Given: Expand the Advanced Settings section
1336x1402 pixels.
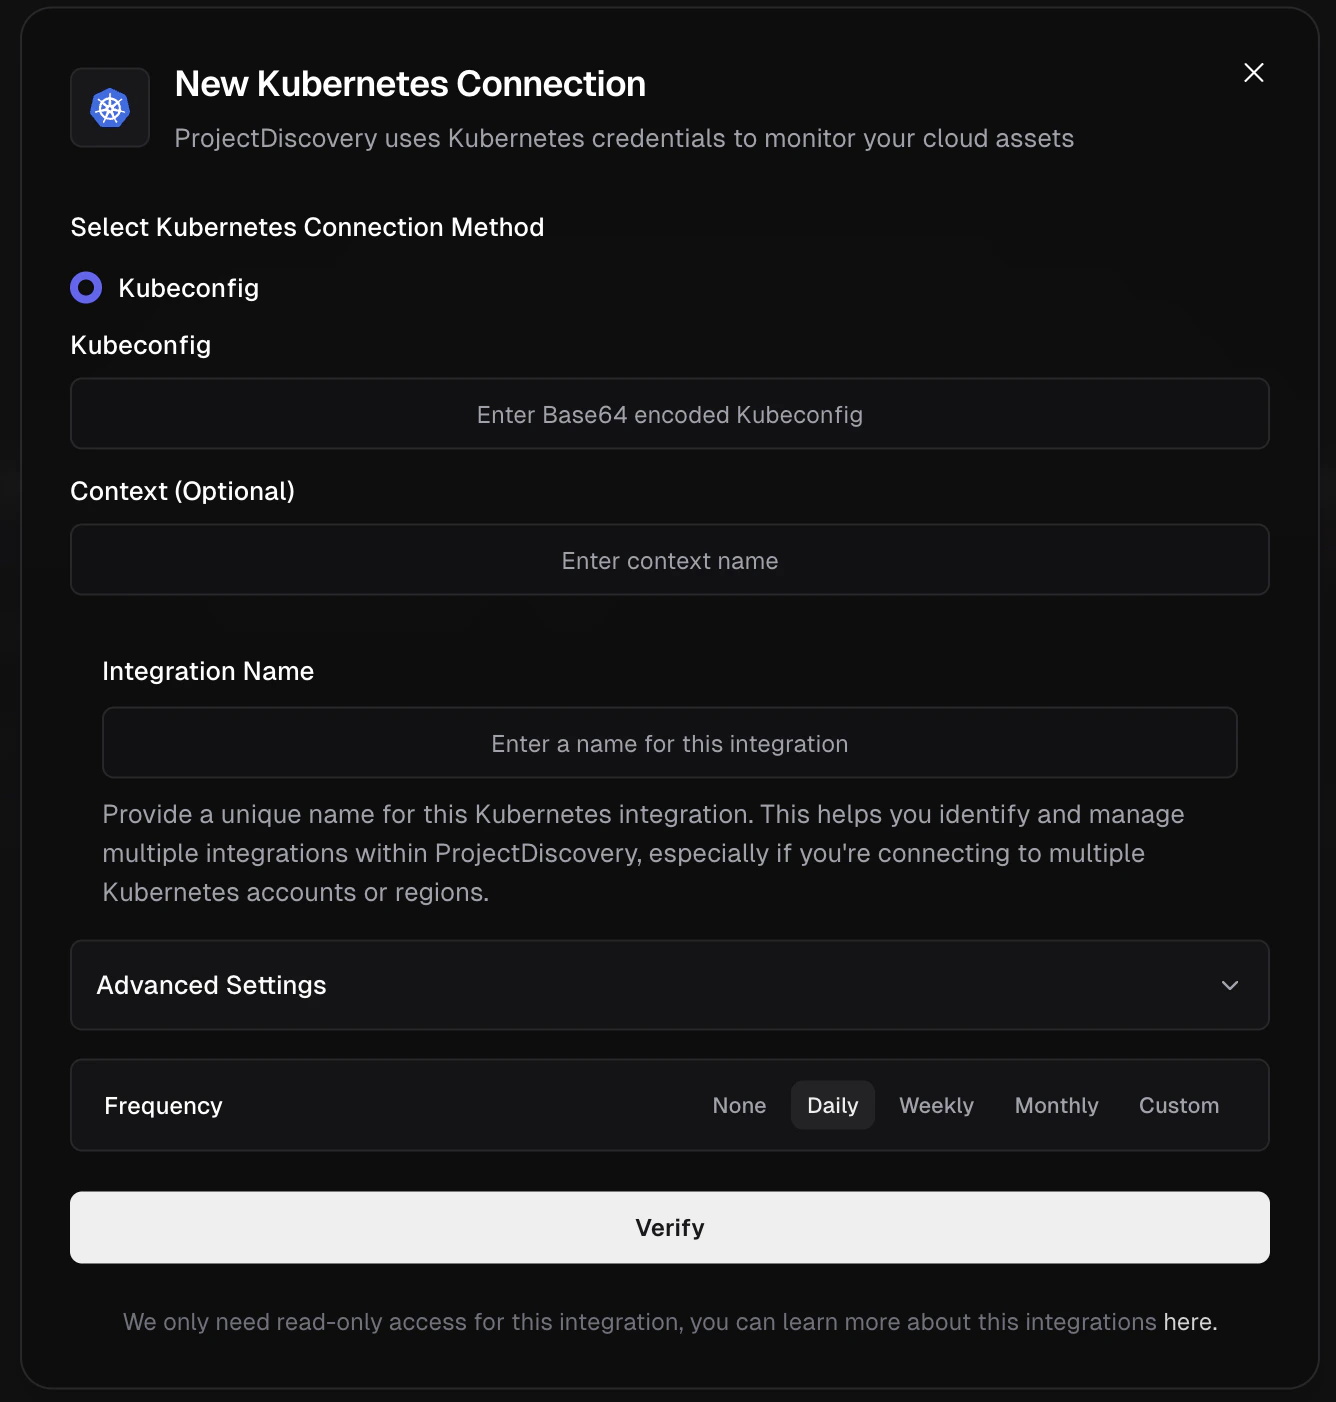Looking at the screenshot, I should (x=668, y=985).
